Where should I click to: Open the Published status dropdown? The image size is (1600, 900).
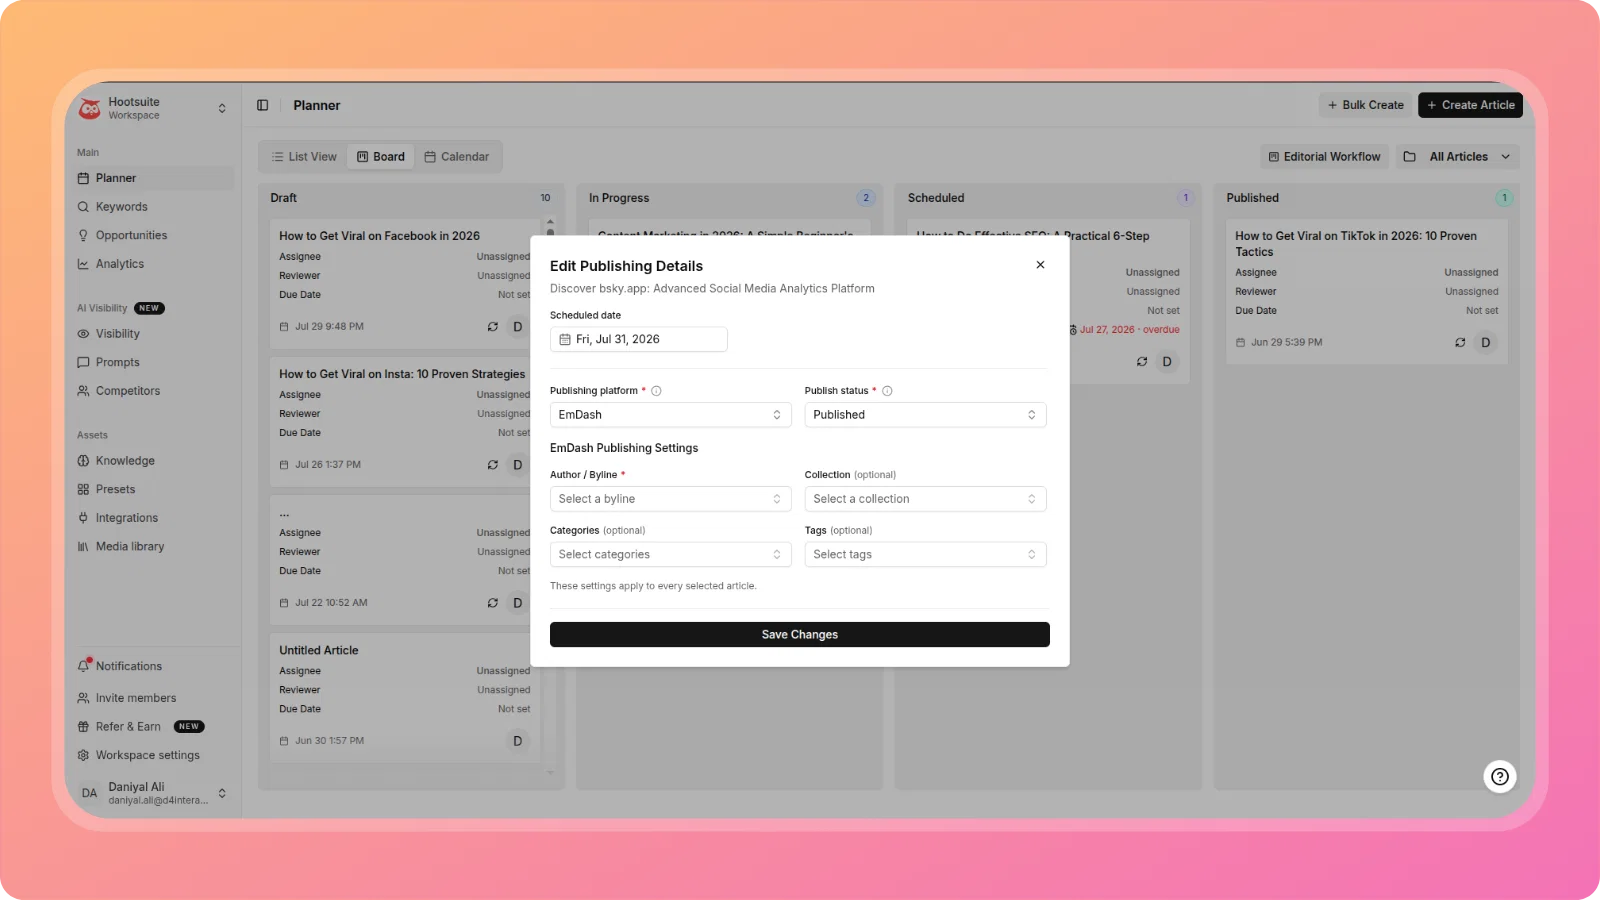tap(925, 415)
